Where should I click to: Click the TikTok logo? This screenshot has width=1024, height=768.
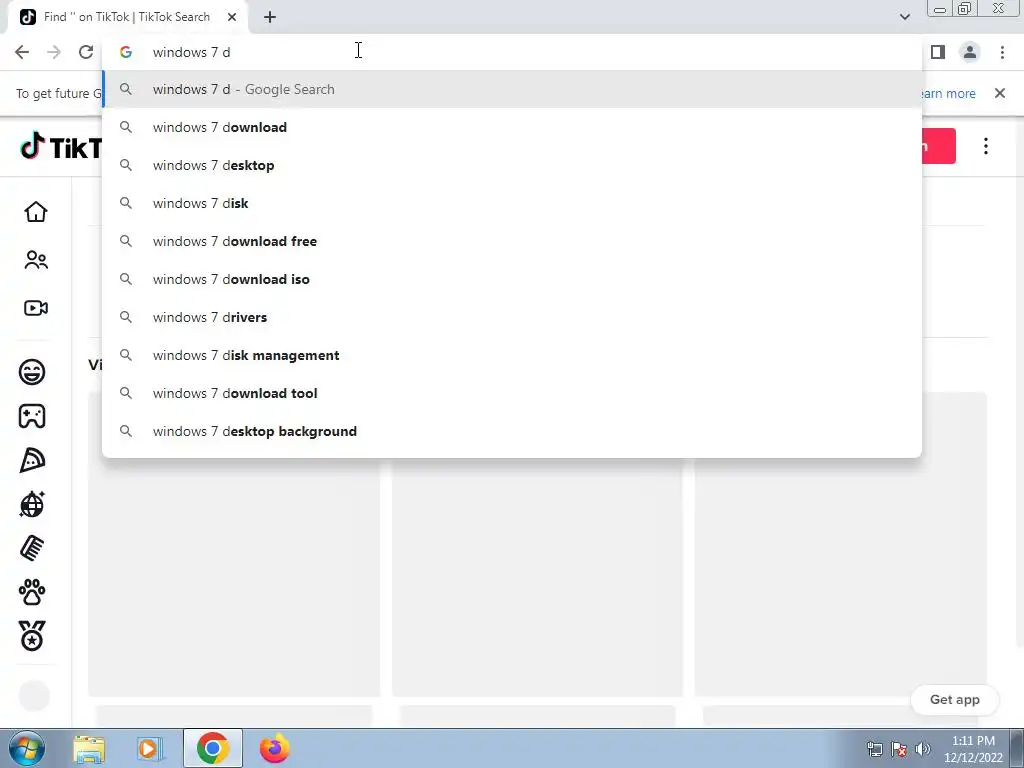(60, 147)
